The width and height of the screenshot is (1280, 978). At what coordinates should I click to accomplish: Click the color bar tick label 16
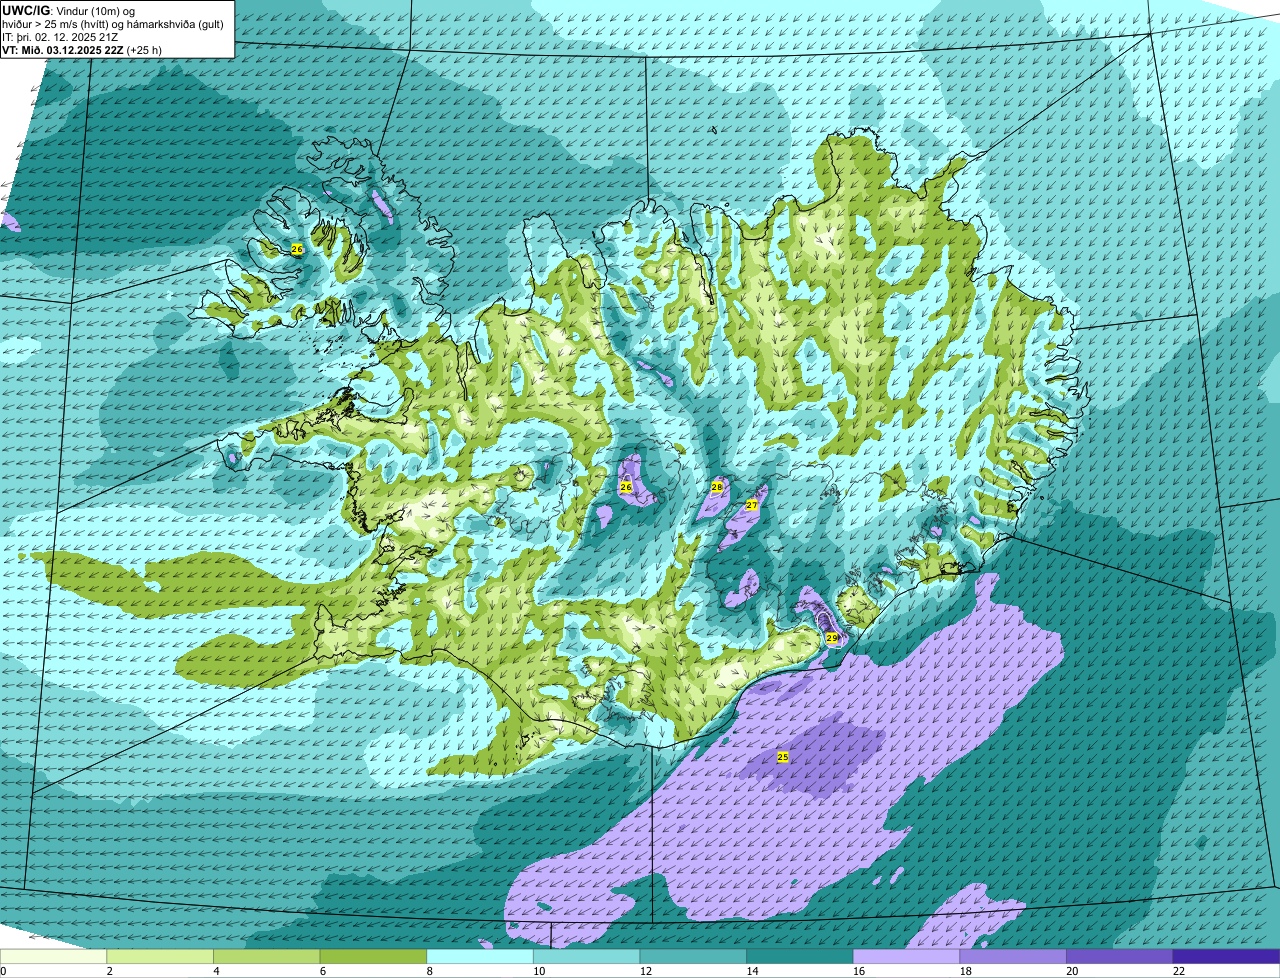(x=859, y=971)
